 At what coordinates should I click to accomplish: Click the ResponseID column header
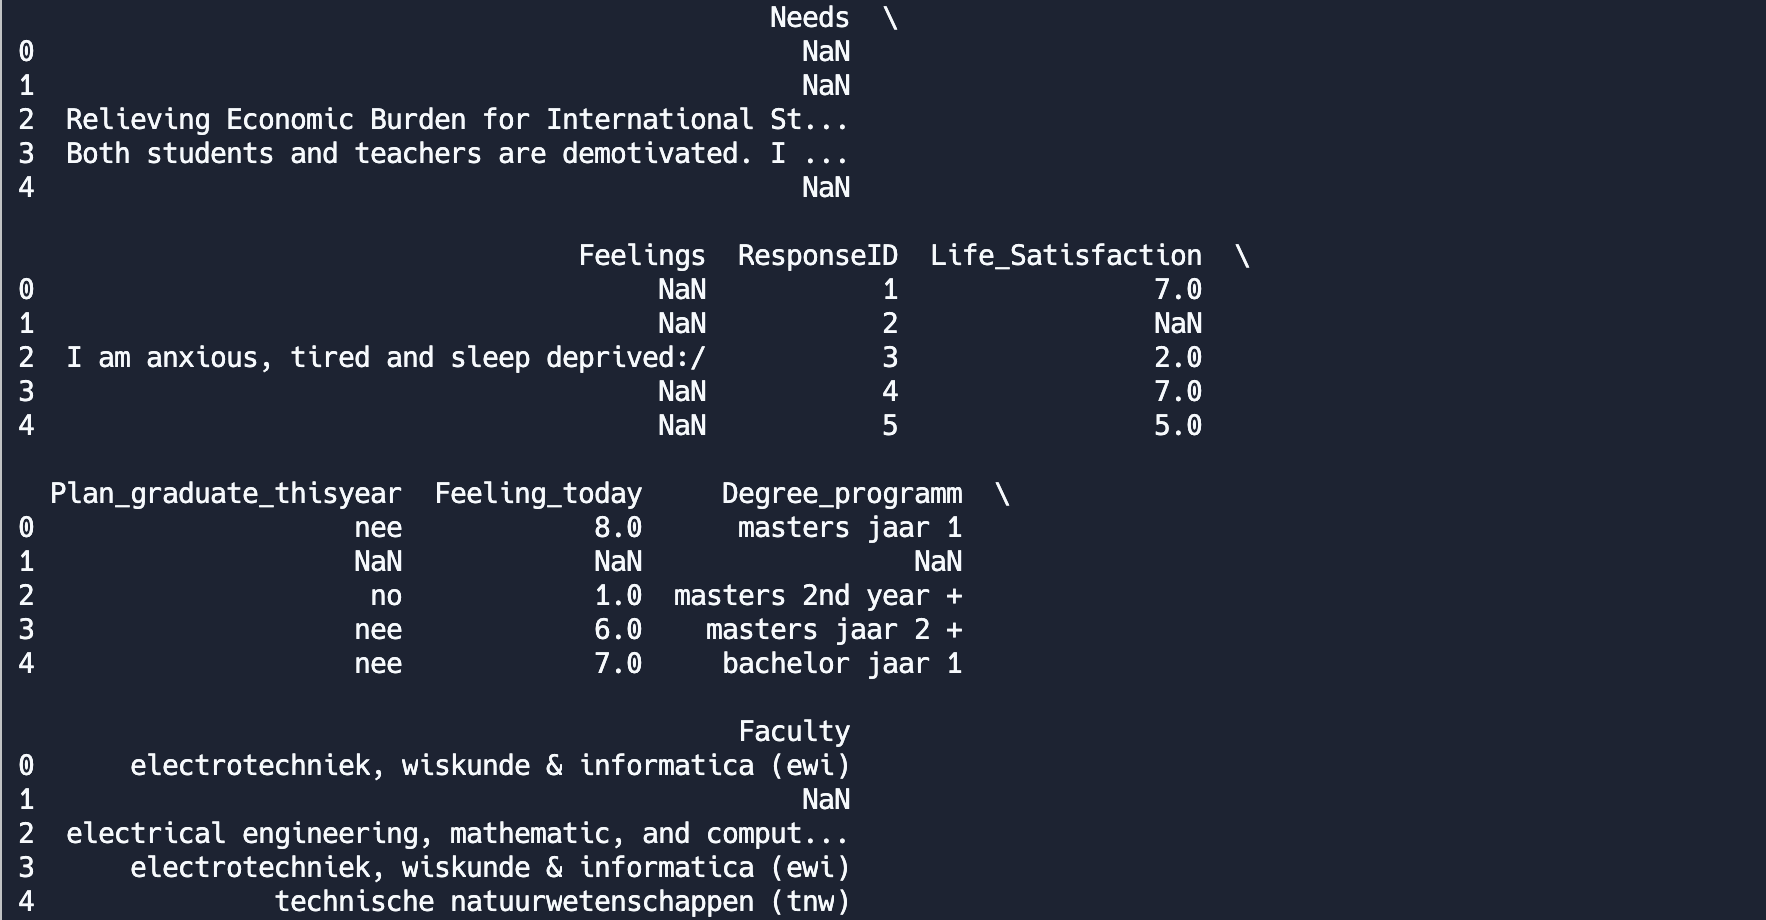point(817,256)
